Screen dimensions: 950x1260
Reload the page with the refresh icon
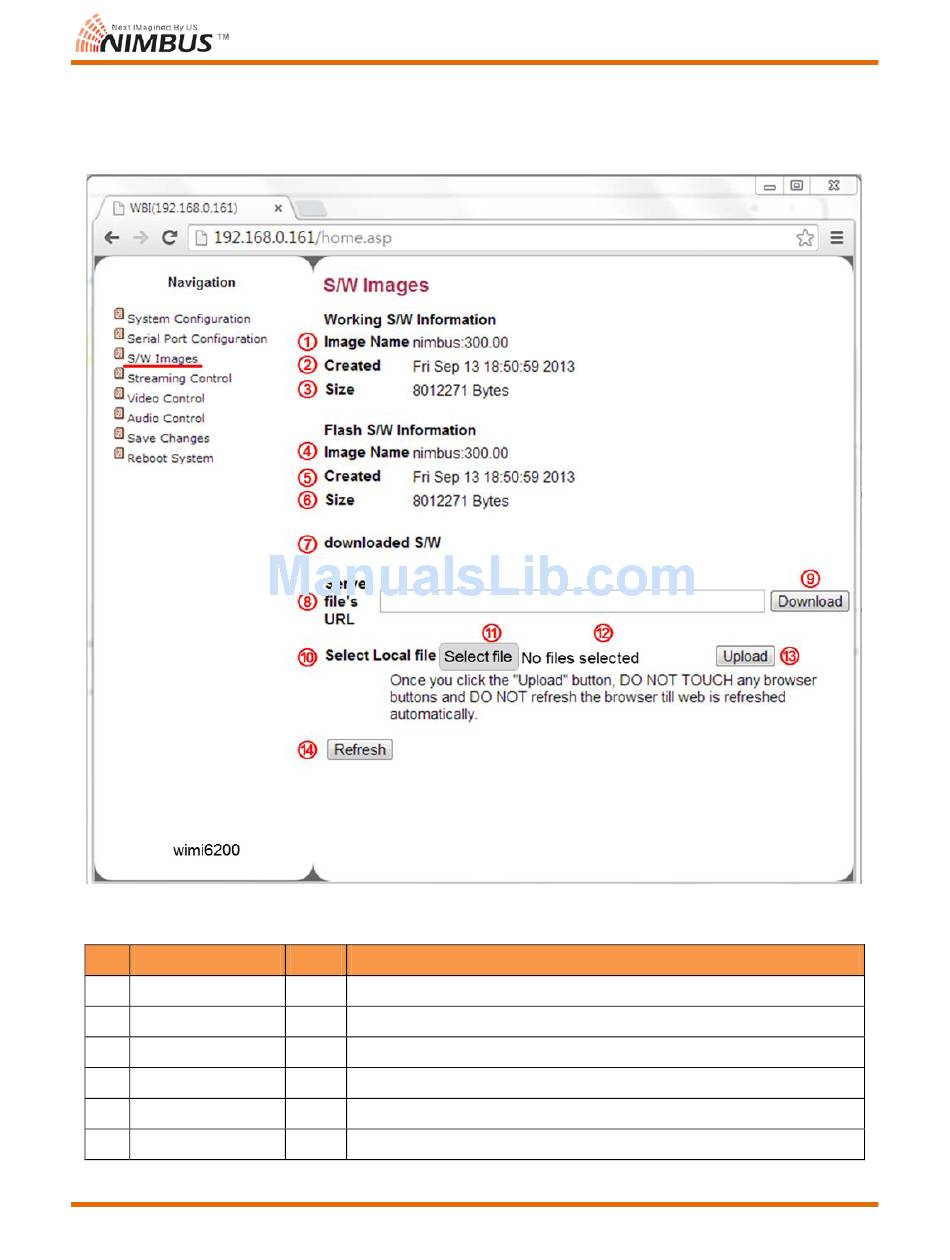pyautogui.click(x=169, y=238)
